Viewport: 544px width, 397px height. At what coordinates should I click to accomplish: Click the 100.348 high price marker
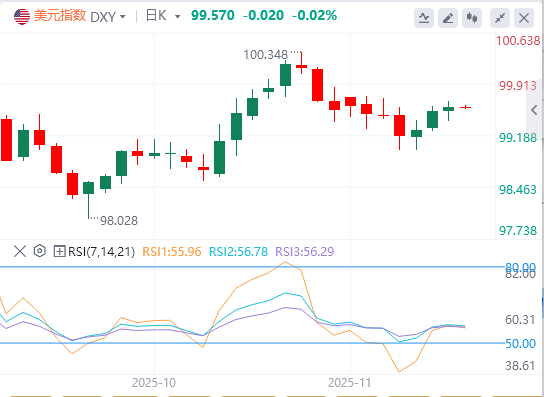pos(265,54)
